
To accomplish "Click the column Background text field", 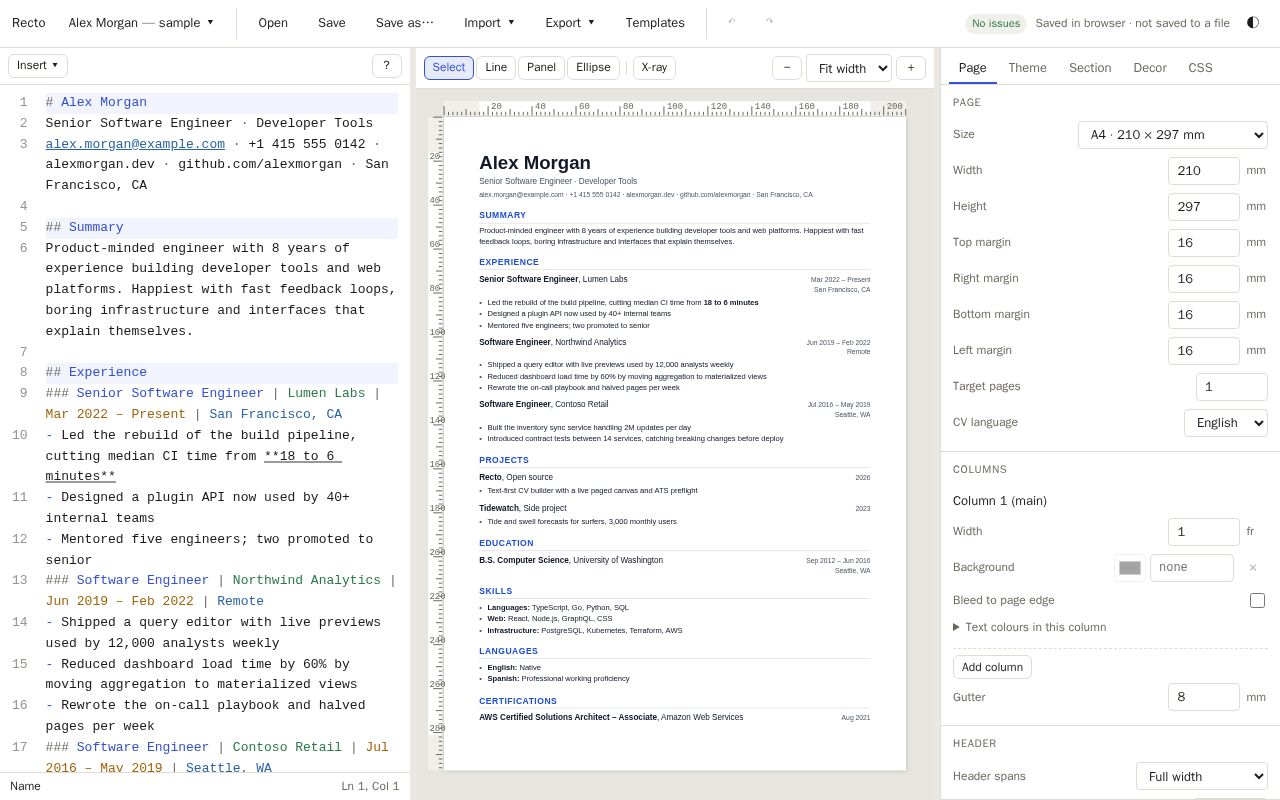I will click(x=1192, y=568).
